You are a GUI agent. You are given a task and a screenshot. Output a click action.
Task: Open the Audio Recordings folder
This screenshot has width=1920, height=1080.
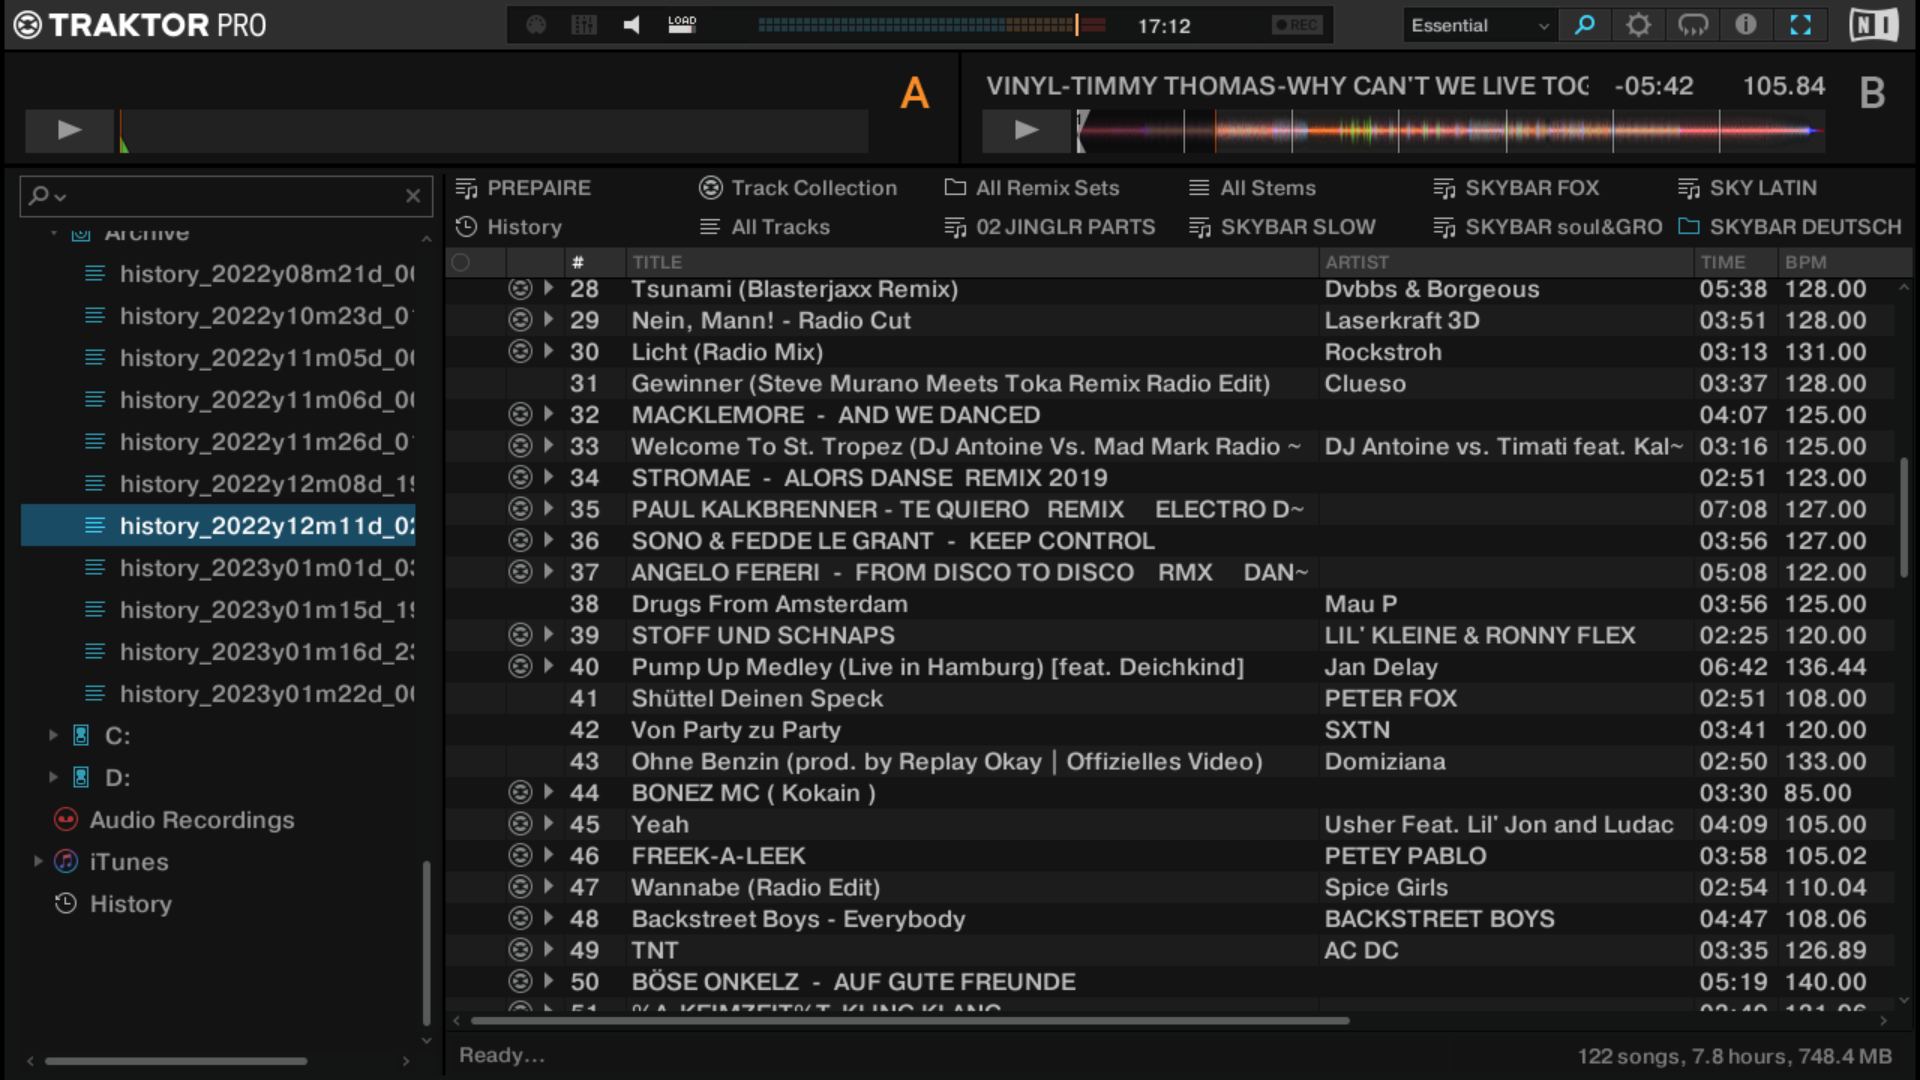(x=192, y=820)
